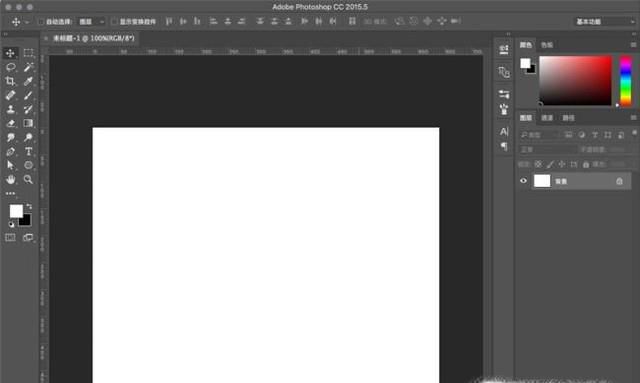Screen dimensions: 640x383
Task: Select the Eraser tool
Action: pos(11,123)
